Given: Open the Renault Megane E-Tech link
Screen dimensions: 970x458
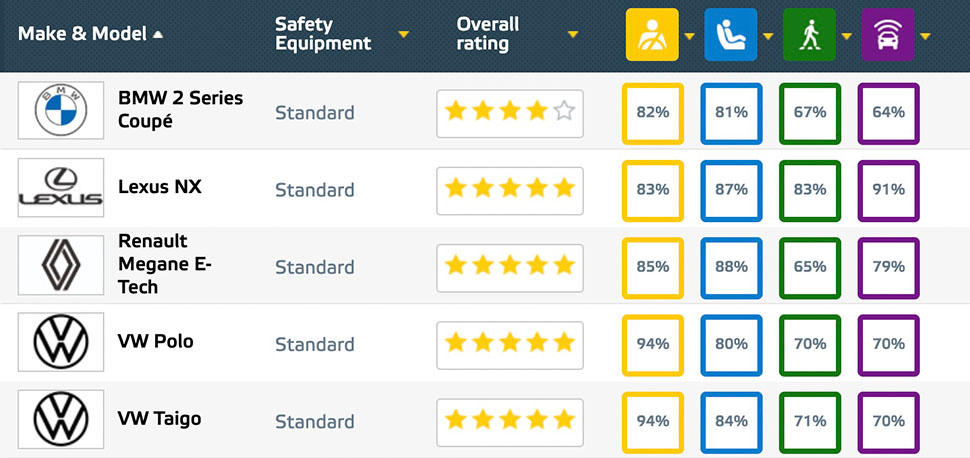Looking at the screenshot, I should (165, 264).
